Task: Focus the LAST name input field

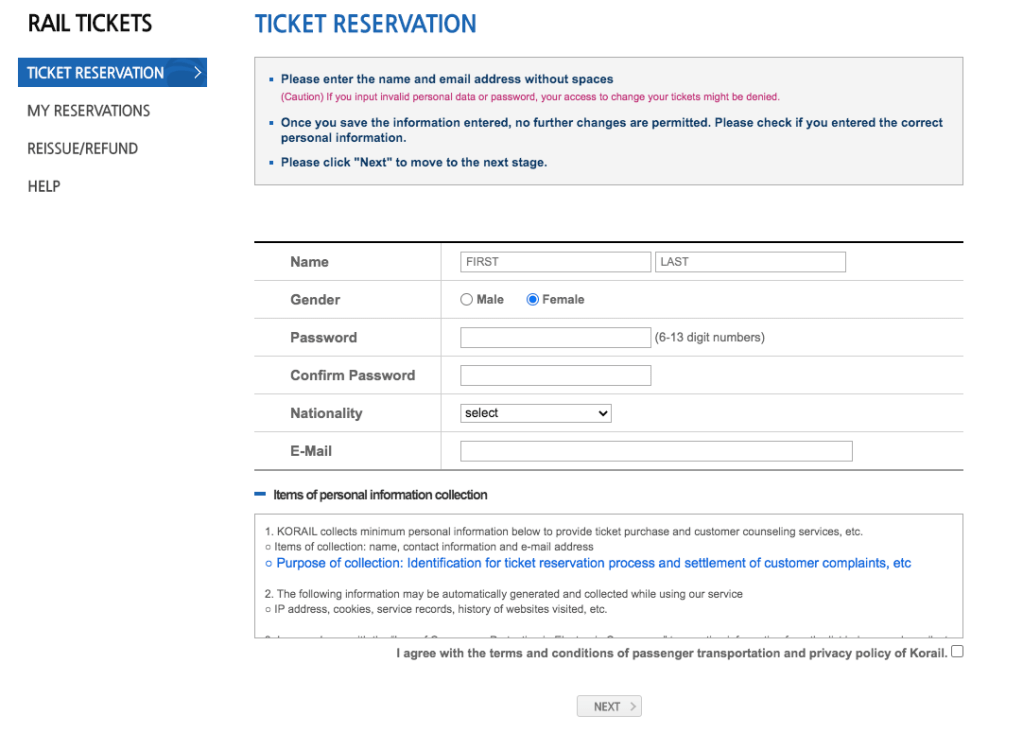Action: pyautogui.click(x=750, y=262)
